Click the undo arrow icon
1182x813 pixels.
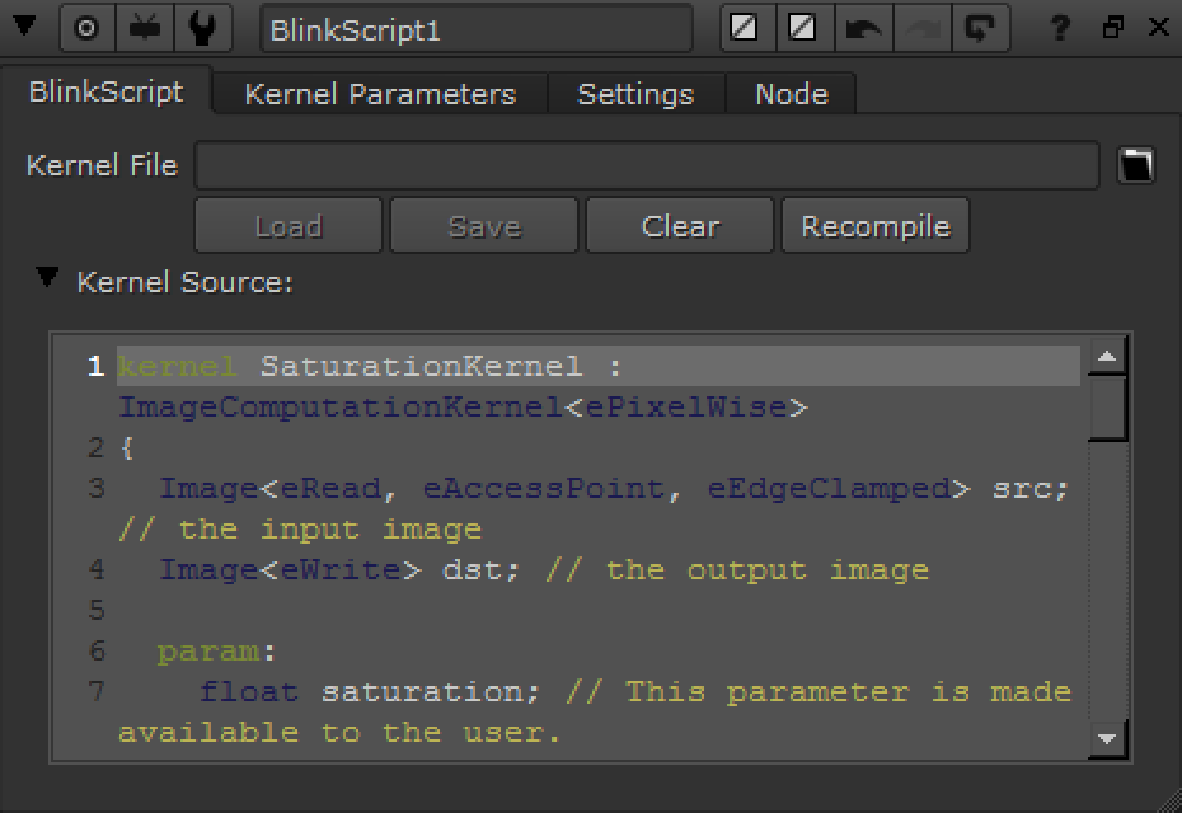click(863, 29)
